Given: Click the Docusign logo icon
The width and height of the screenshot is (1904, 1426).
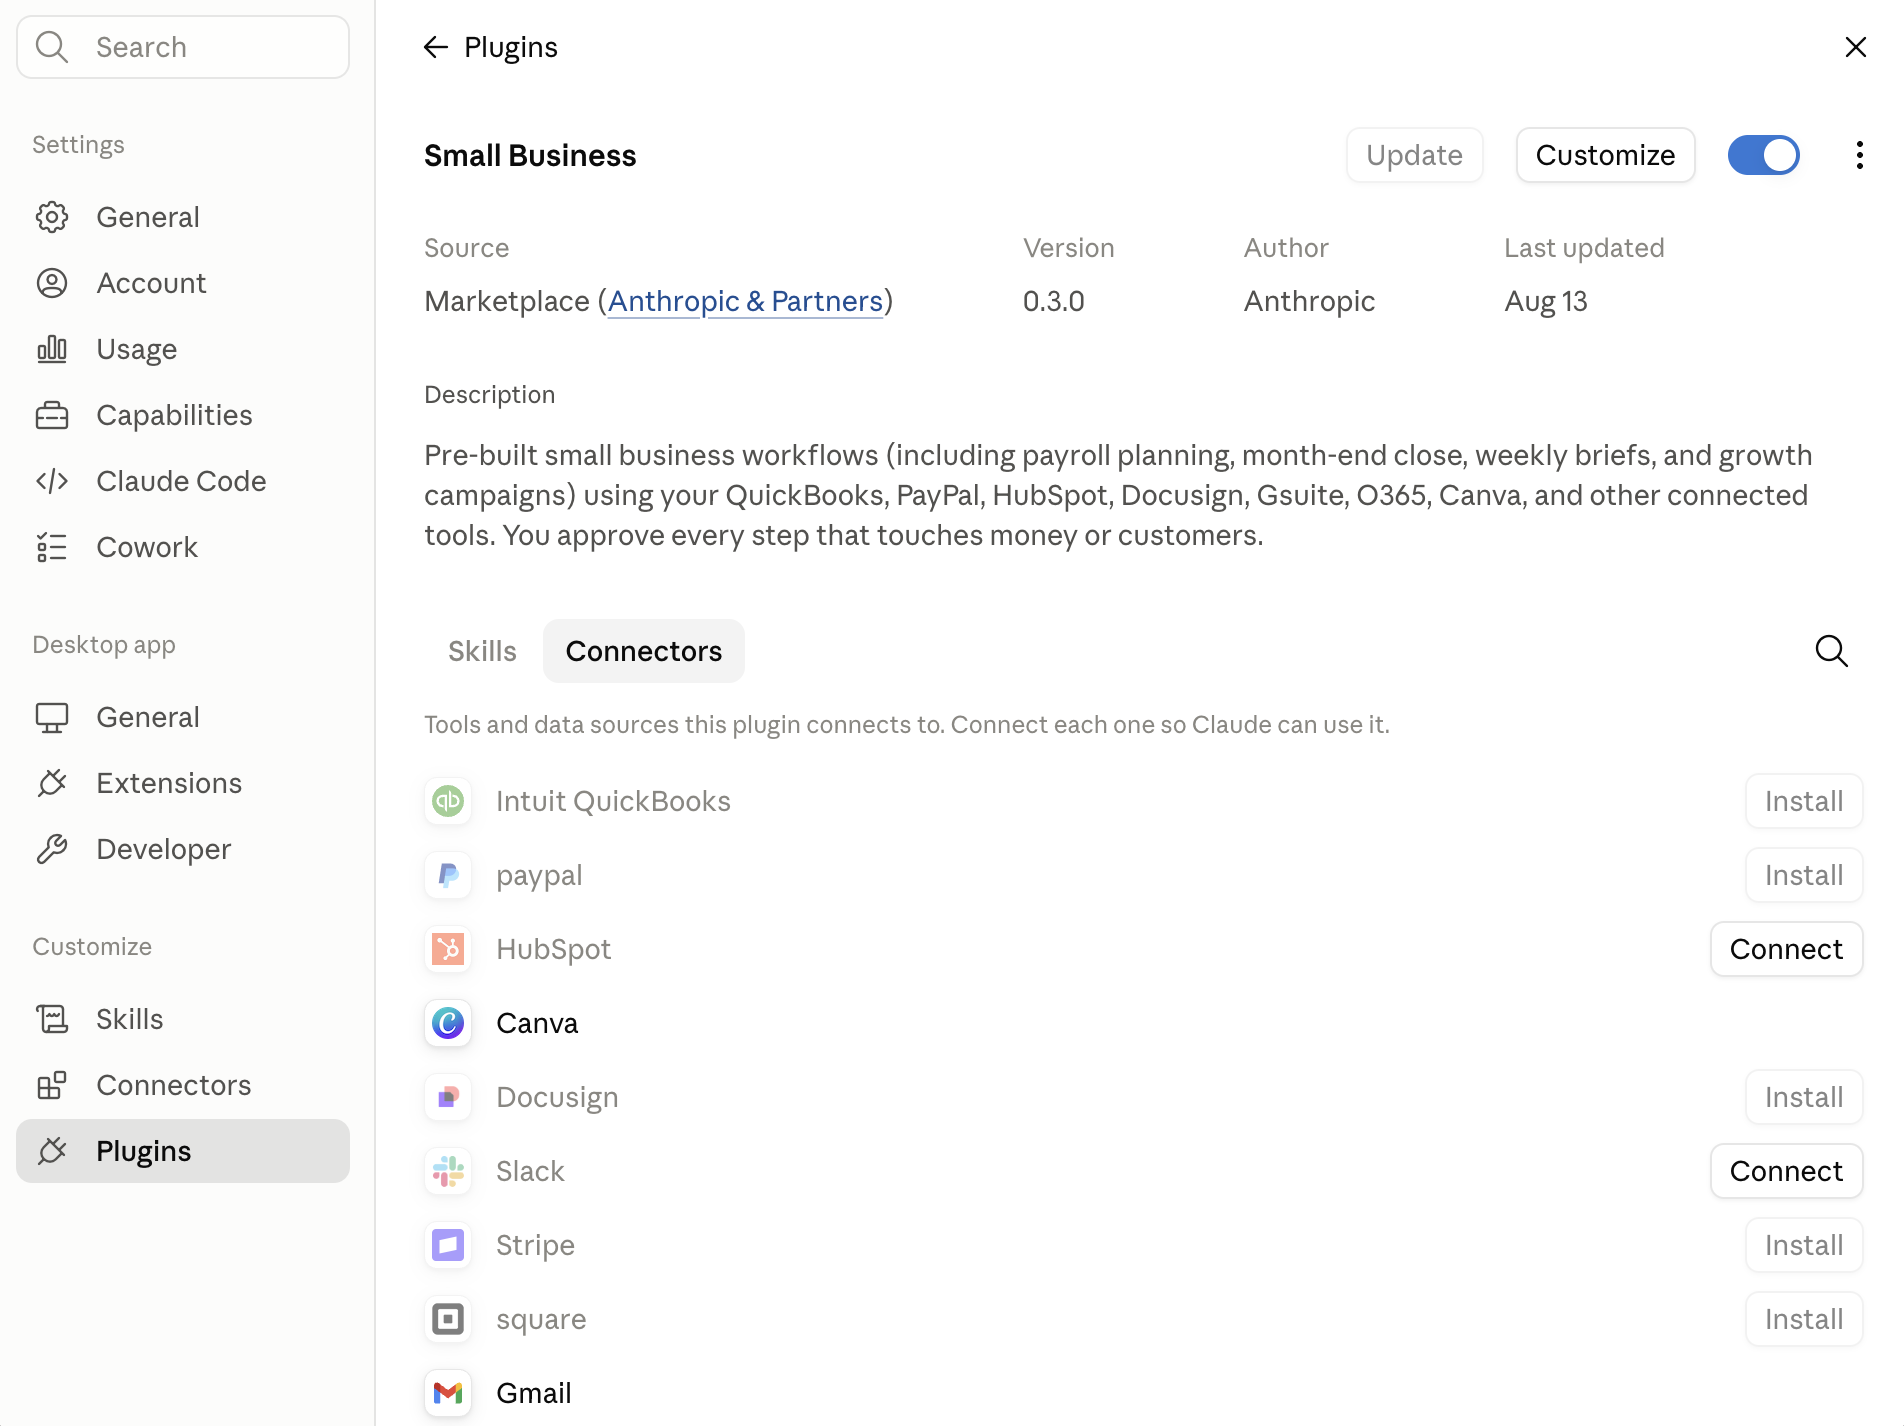Looking at the screenshot, I should pos(448,1097).
